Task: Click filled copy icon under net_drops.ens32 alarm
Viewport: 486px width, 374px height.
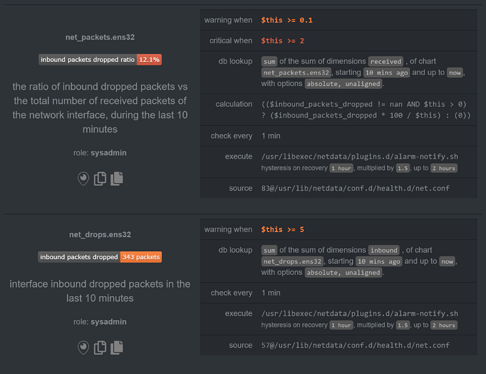Action: pos(117,348)
